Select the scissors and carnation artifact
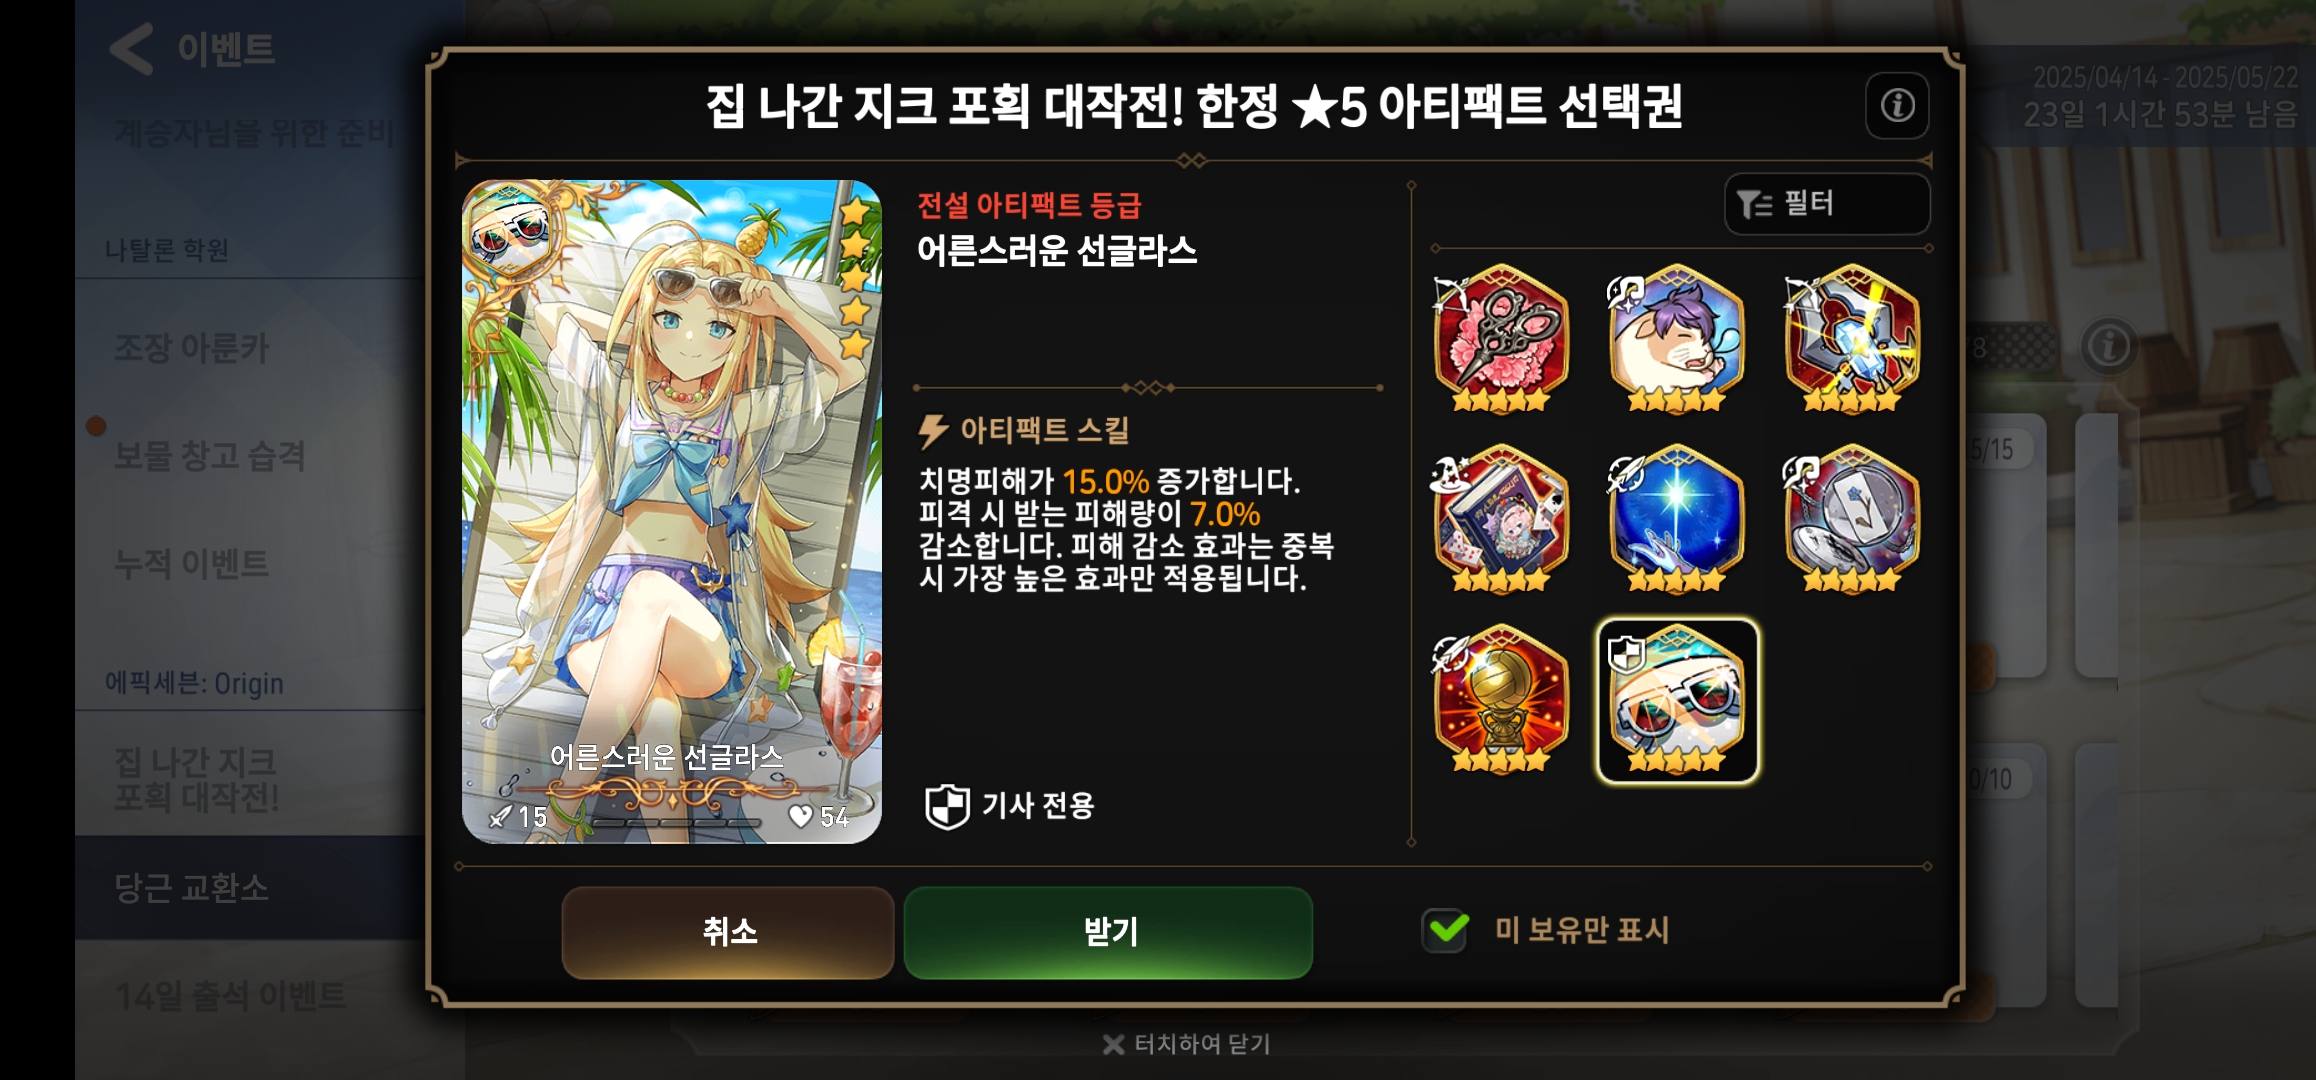The width and height of the screenshot is (2316, 1080). (1500, 338)
